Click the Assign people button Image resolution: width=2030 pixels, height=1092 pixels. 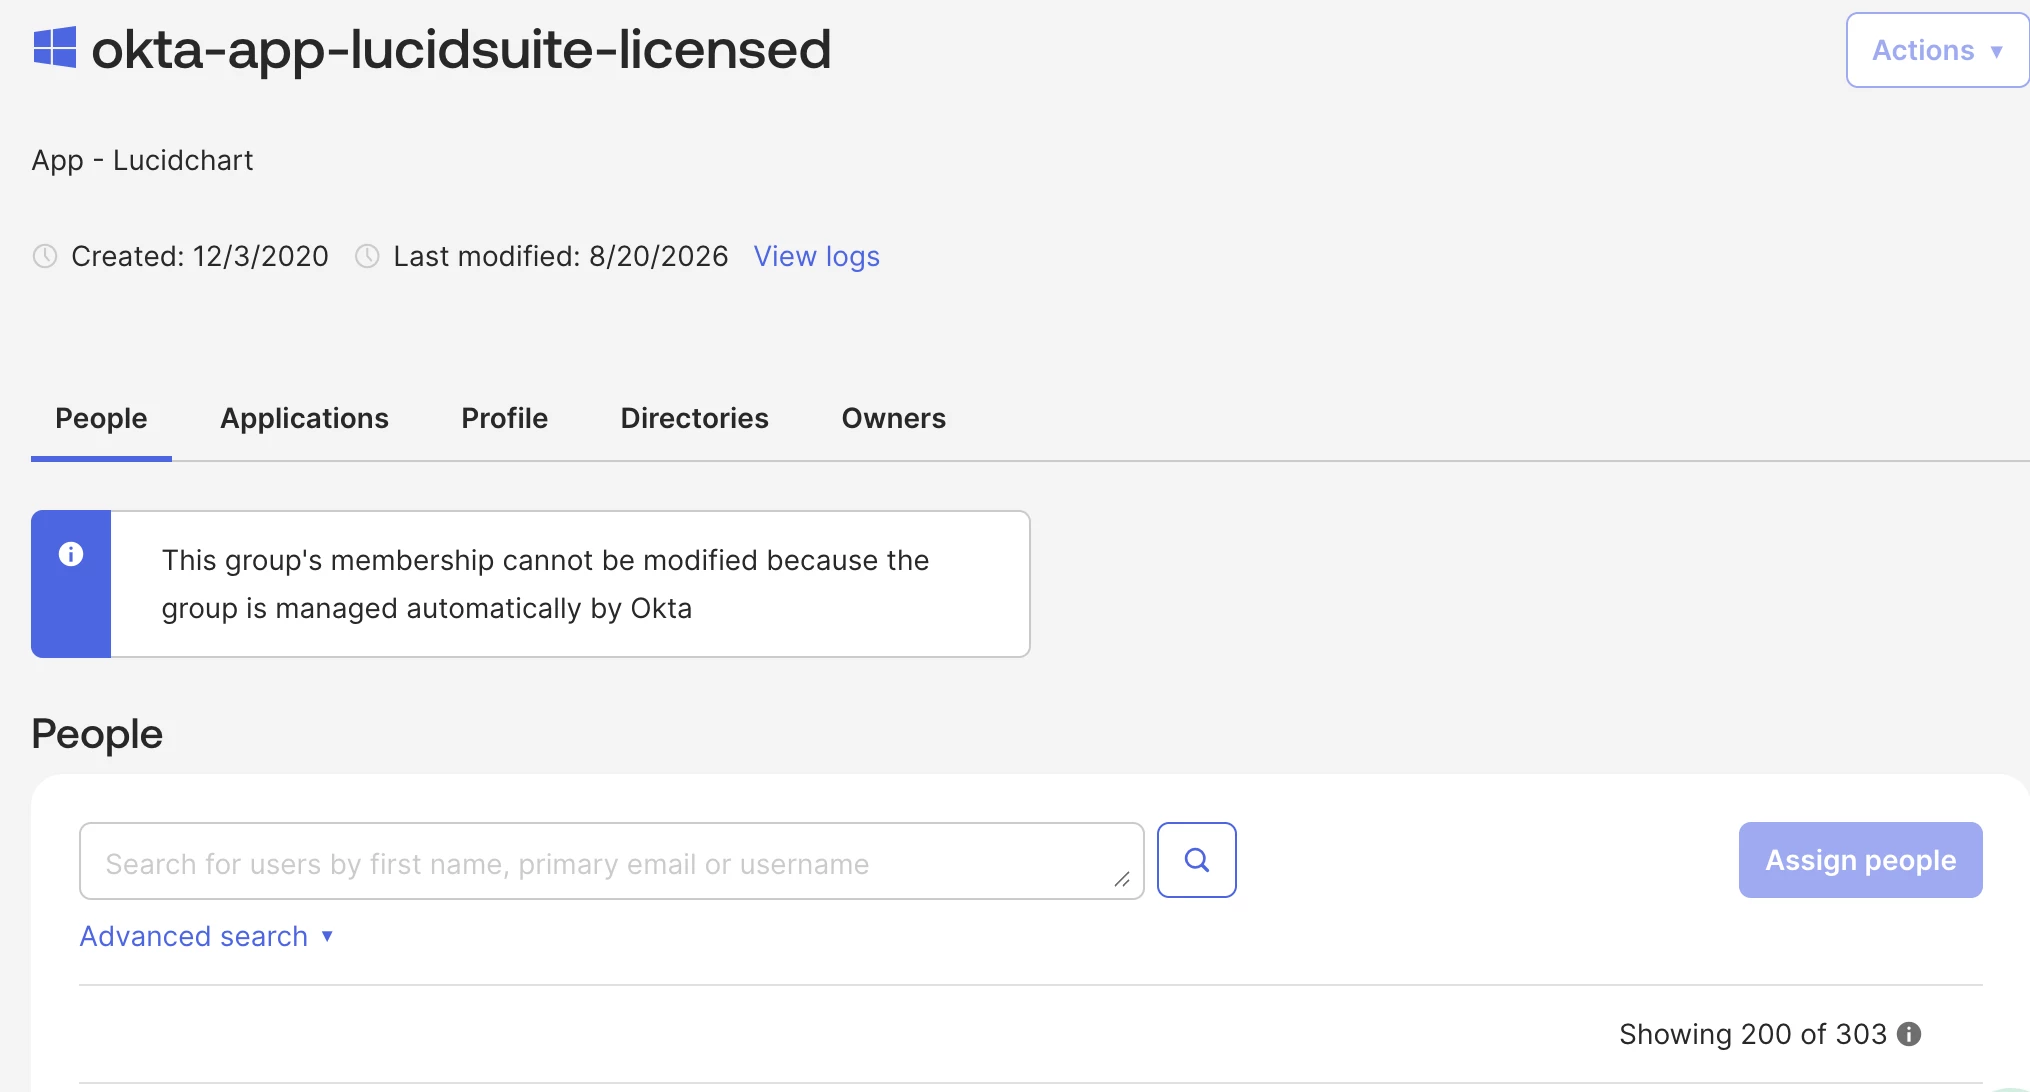[1860, 860]
